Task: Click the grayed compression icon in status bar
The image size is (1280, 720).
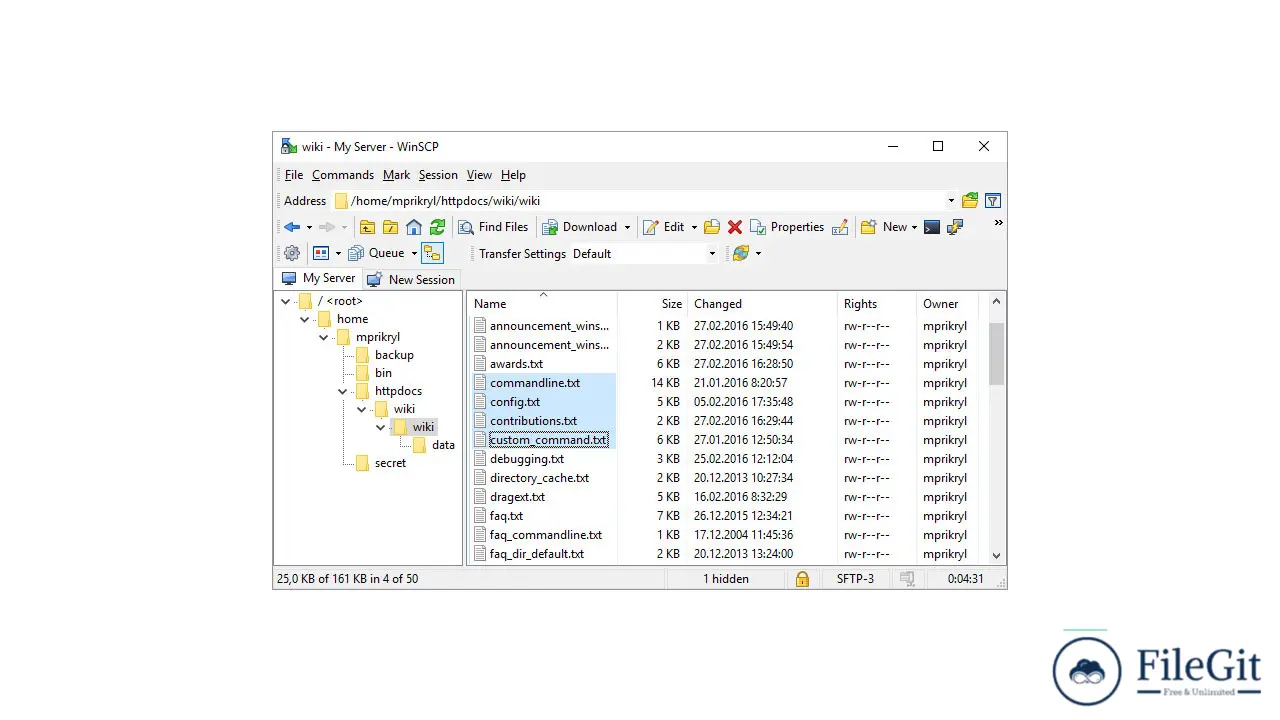Action: click(907, 579)
